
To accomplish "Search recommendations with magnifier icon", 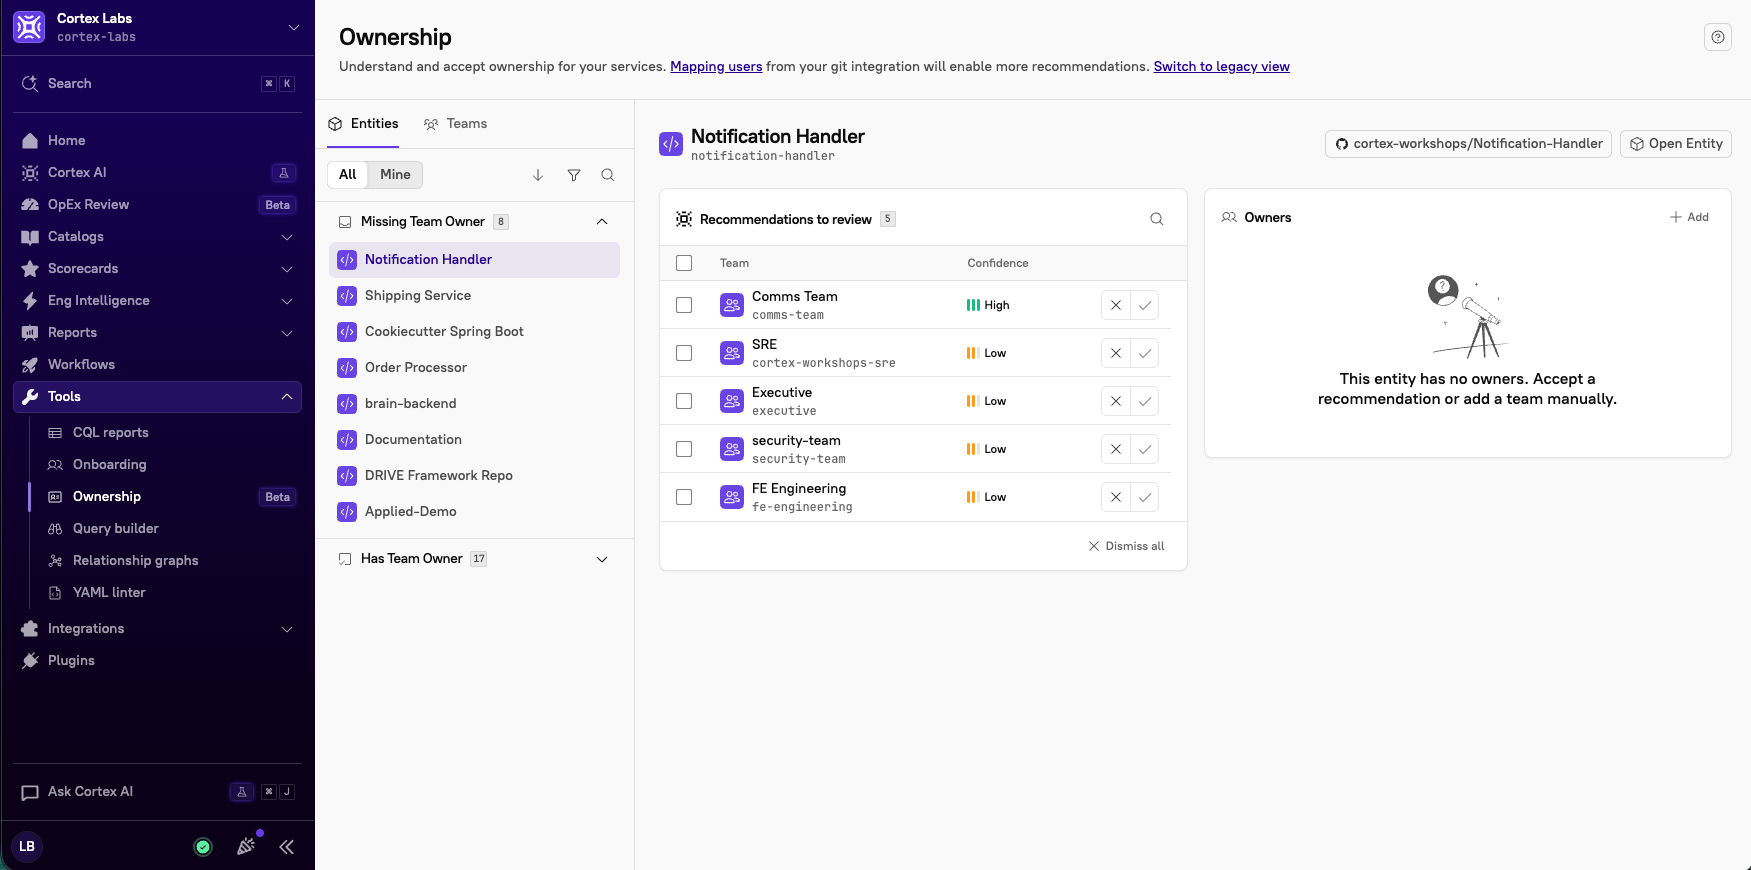I will [1156, 219].
